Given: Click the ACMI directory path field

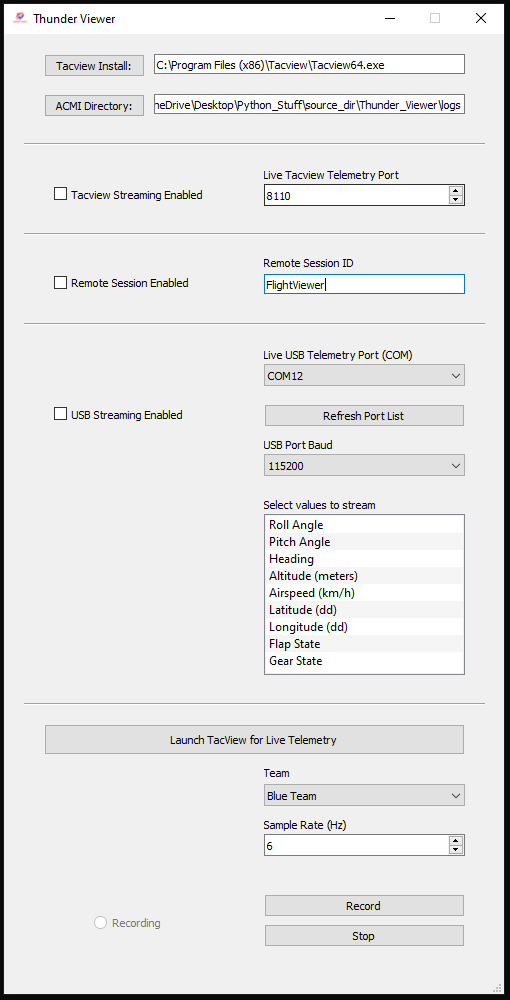Looking at the screenshot, I should click(x=309, y=105).
